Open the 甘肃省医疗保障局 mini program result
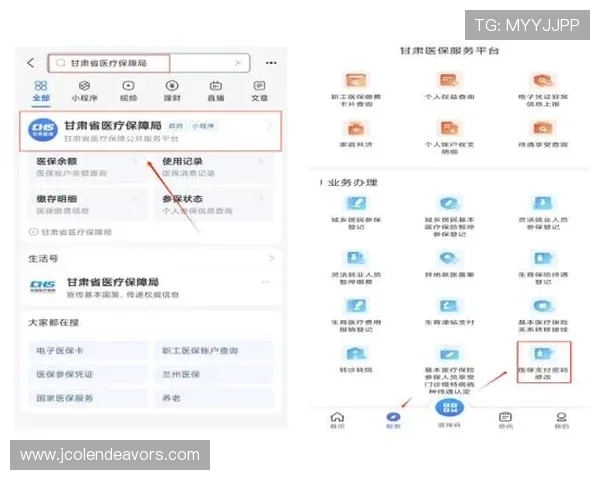This screenshot has width=600, height=480. tap(150, 131)
